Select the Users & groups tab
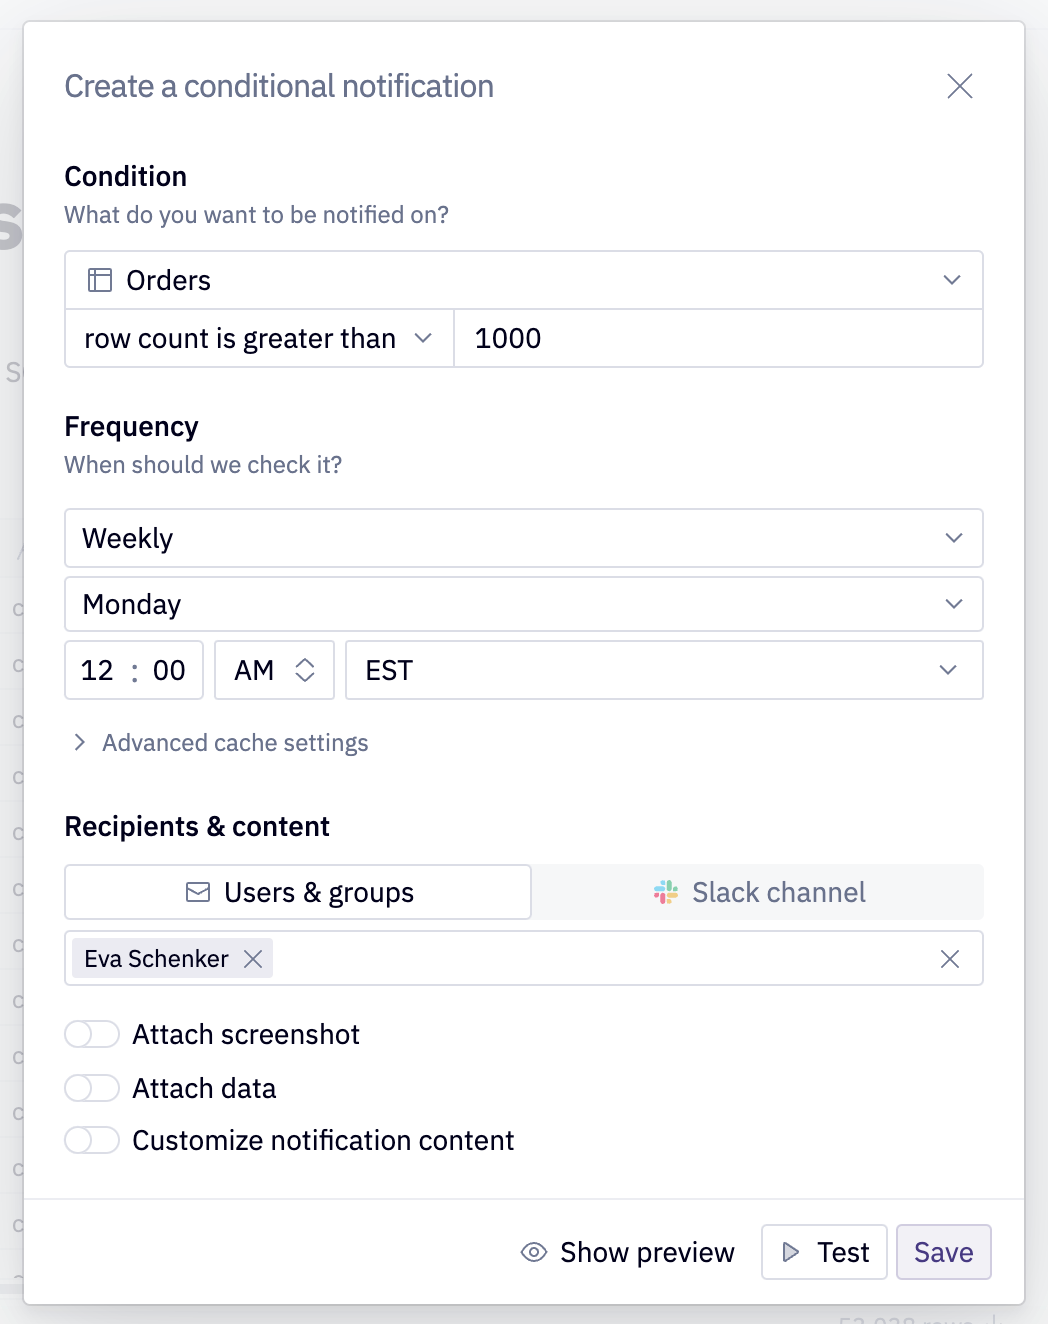Viewport: 1048px width, 1324px height. (298, 892)
